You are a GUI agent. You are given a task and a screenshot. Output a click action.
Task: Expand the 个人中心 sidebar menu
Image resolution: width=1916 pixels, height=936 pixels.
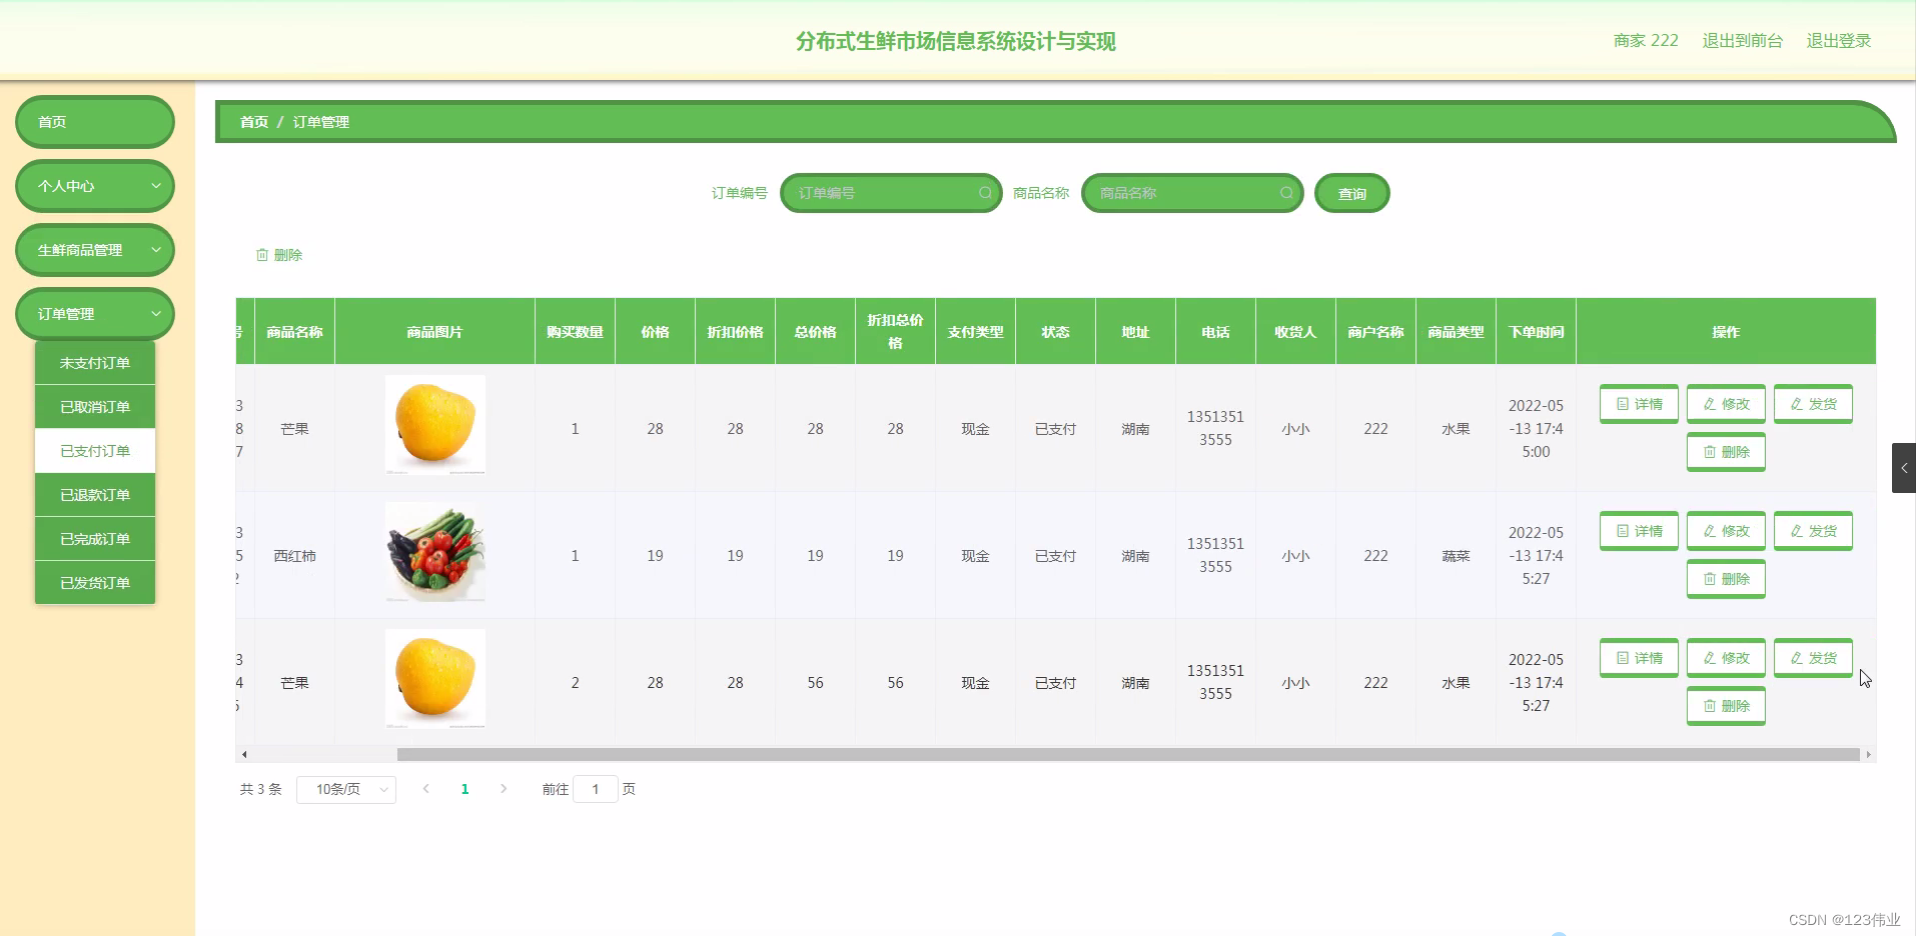coord(94,186)
